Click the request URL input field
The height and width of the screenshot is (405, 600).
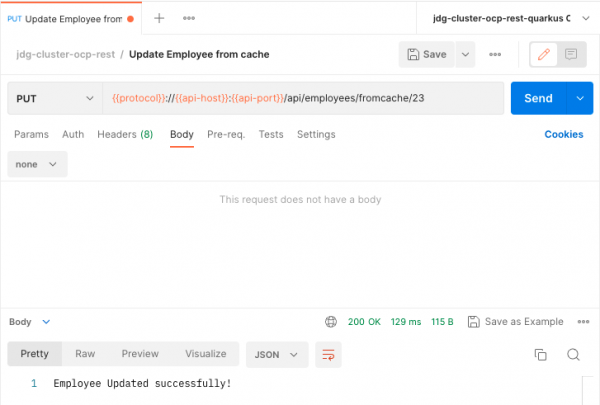pyautogui.click(x=300, y=98)
